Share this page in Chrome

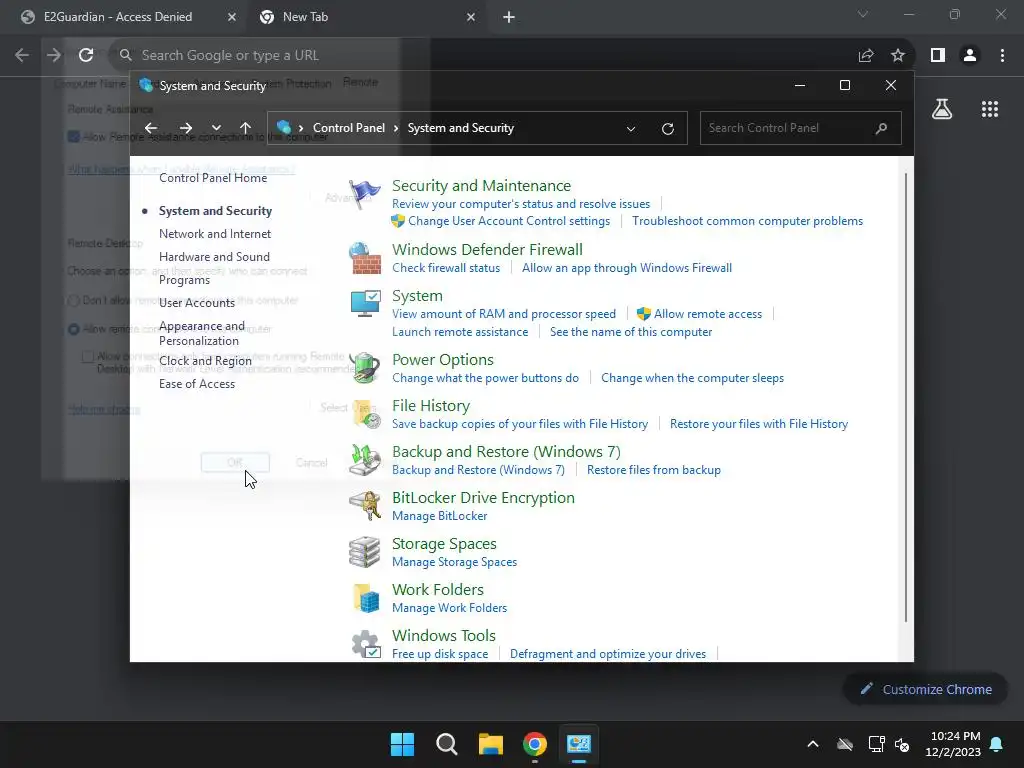click(x=866, y=56)
